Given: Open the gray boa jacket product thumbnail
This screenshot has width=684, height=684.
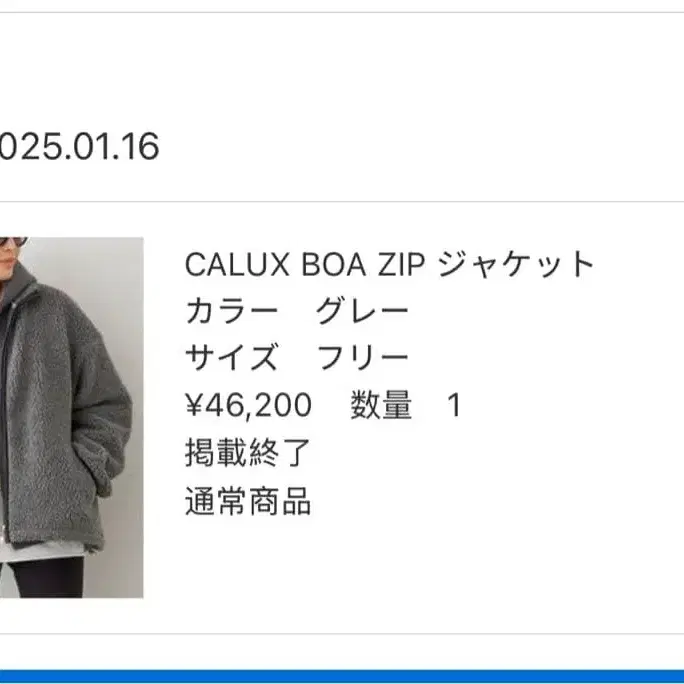Looking at the screenshot, I should tap(72, 417).
